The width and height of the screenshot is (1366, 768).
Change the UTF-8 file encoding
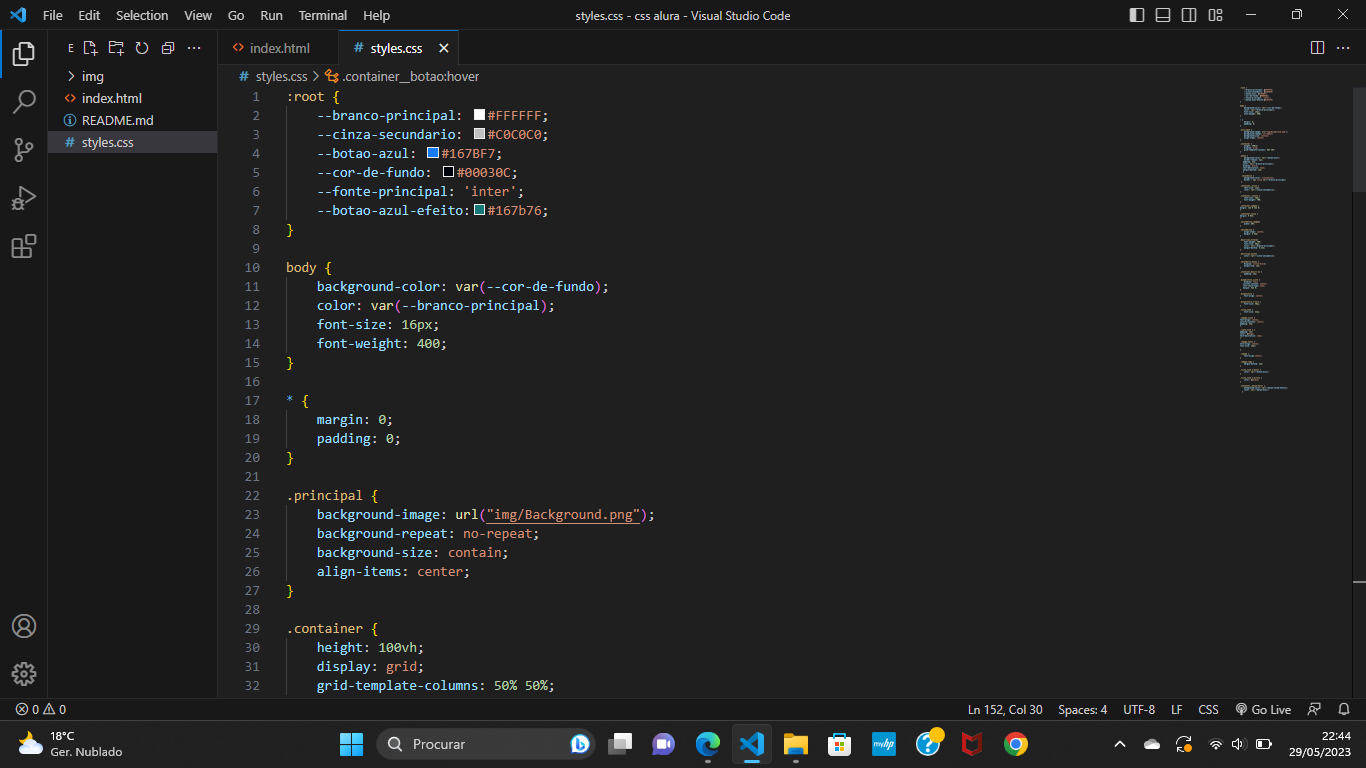(1139, 710)
